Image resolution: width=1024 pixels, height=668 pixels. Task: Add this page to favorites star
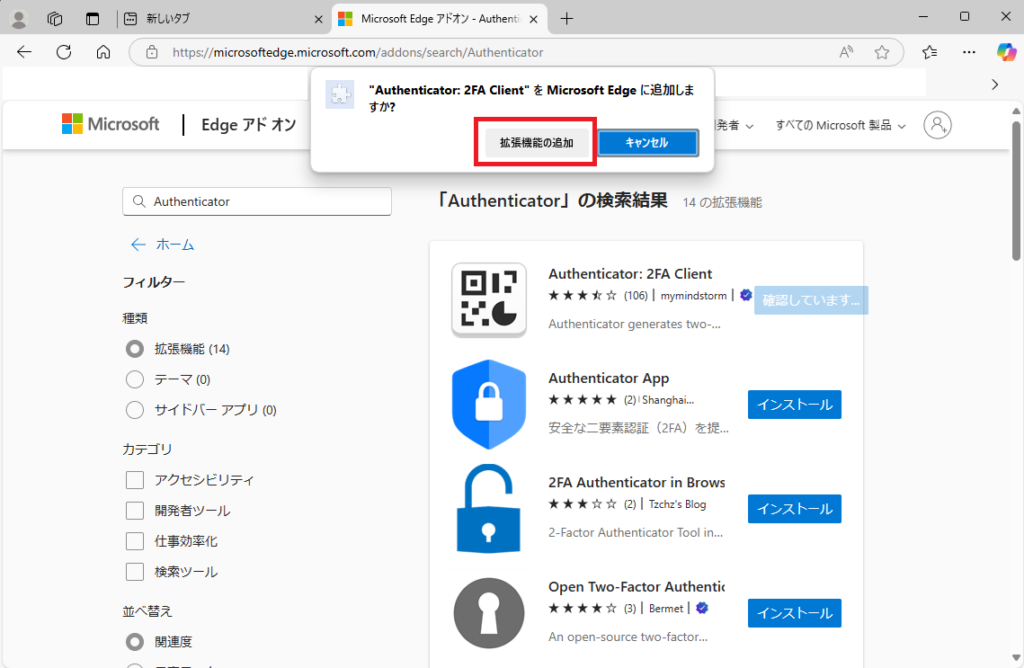882,52
